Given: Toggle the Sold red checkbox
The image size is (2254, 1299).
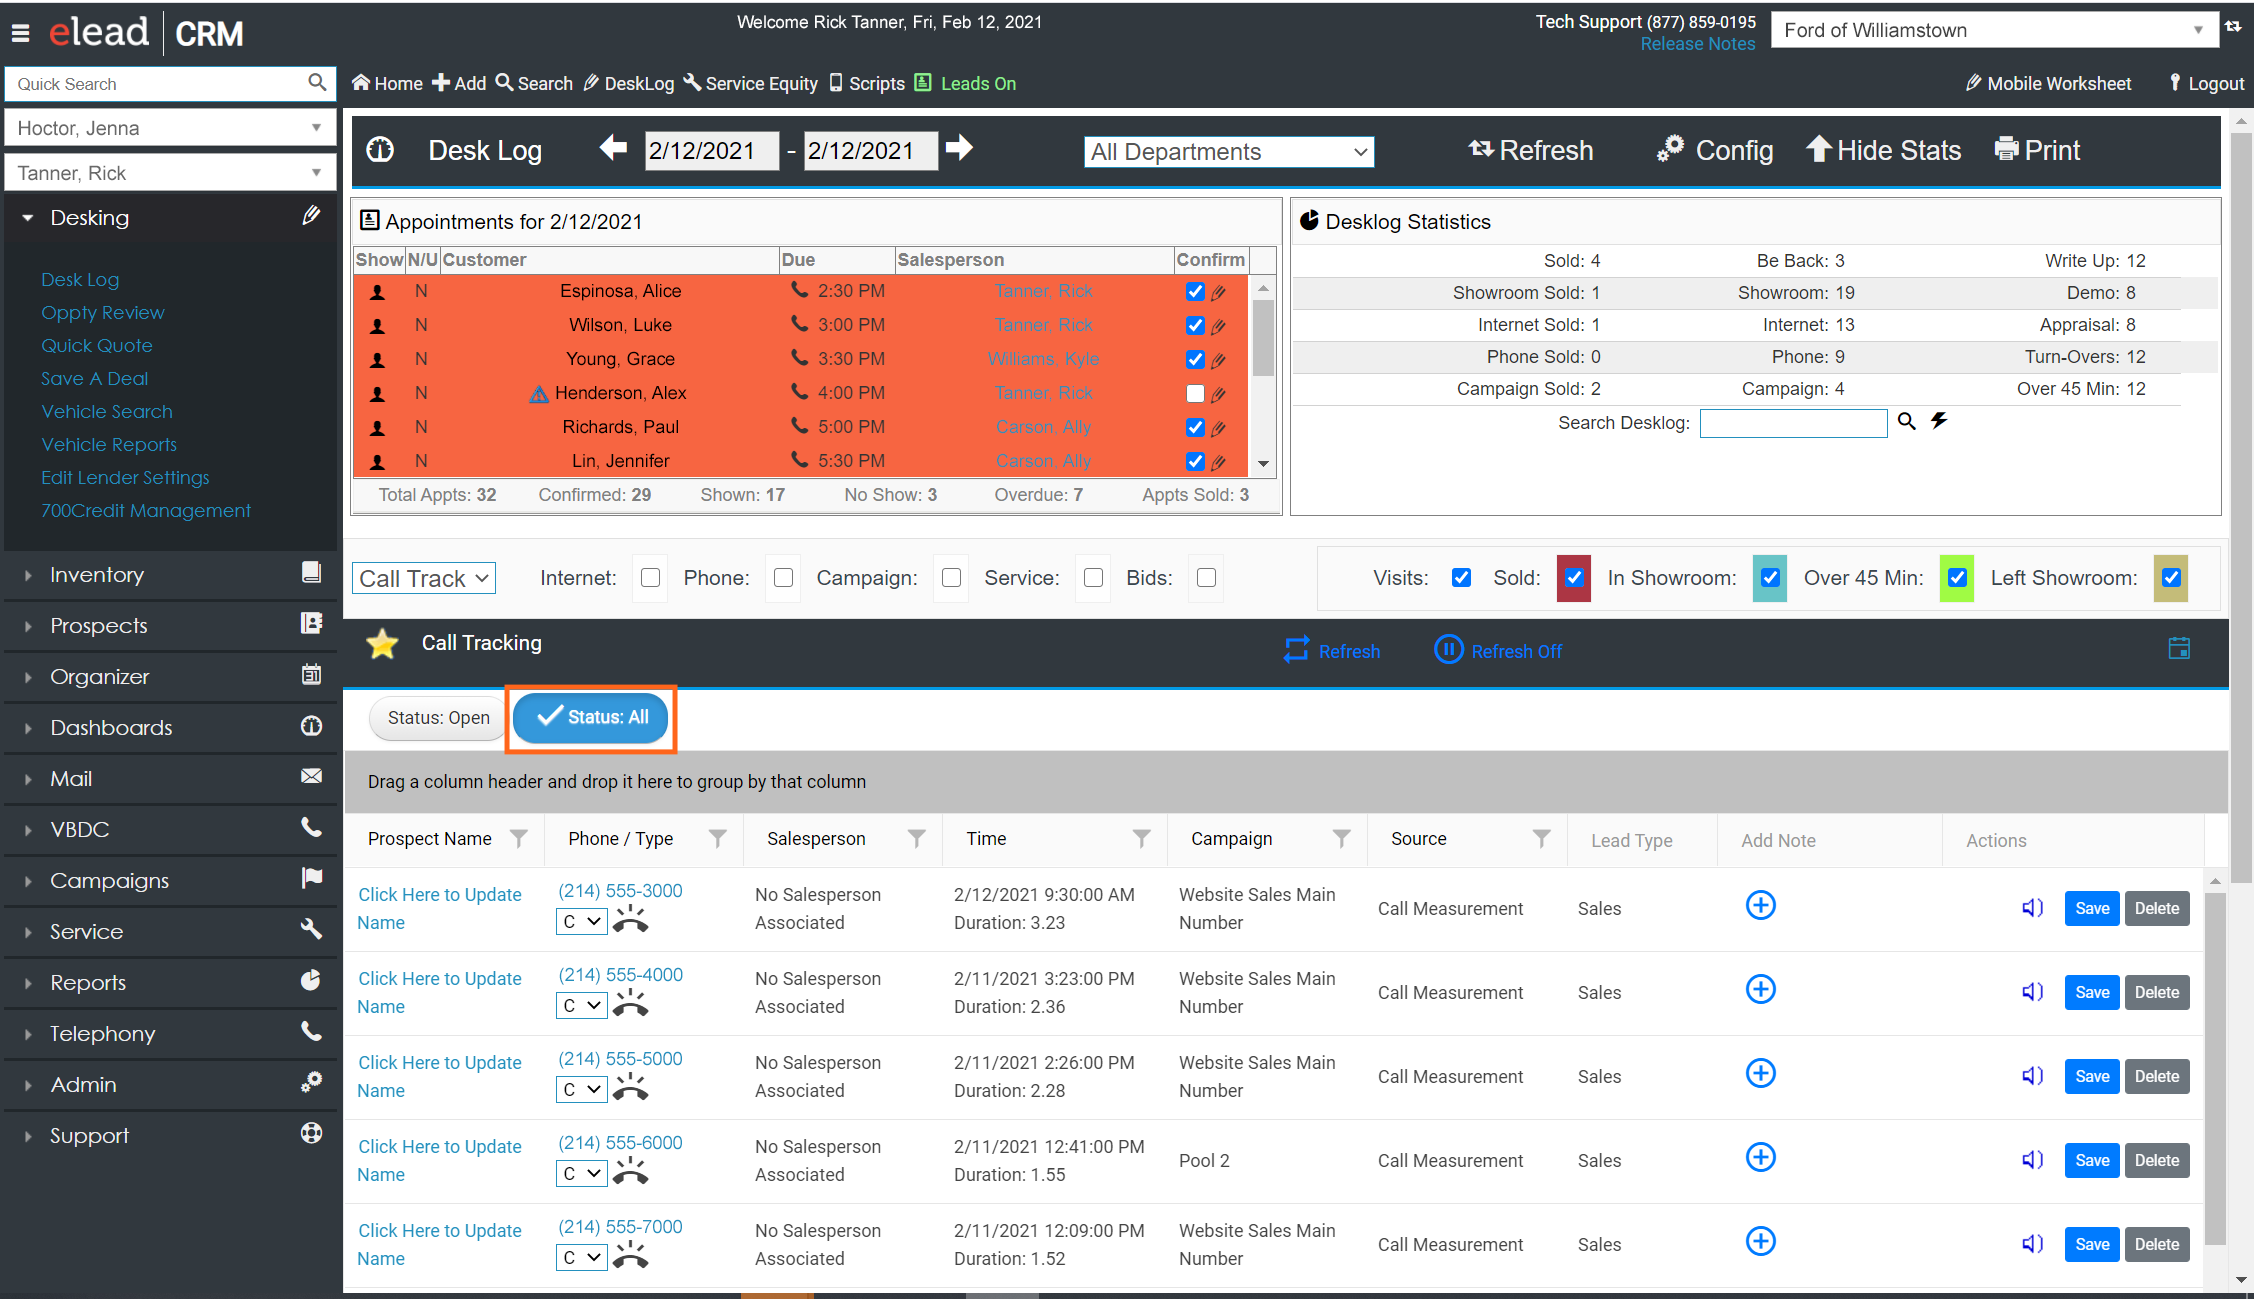Looking at the screenshot, I should pos(1574,578).
